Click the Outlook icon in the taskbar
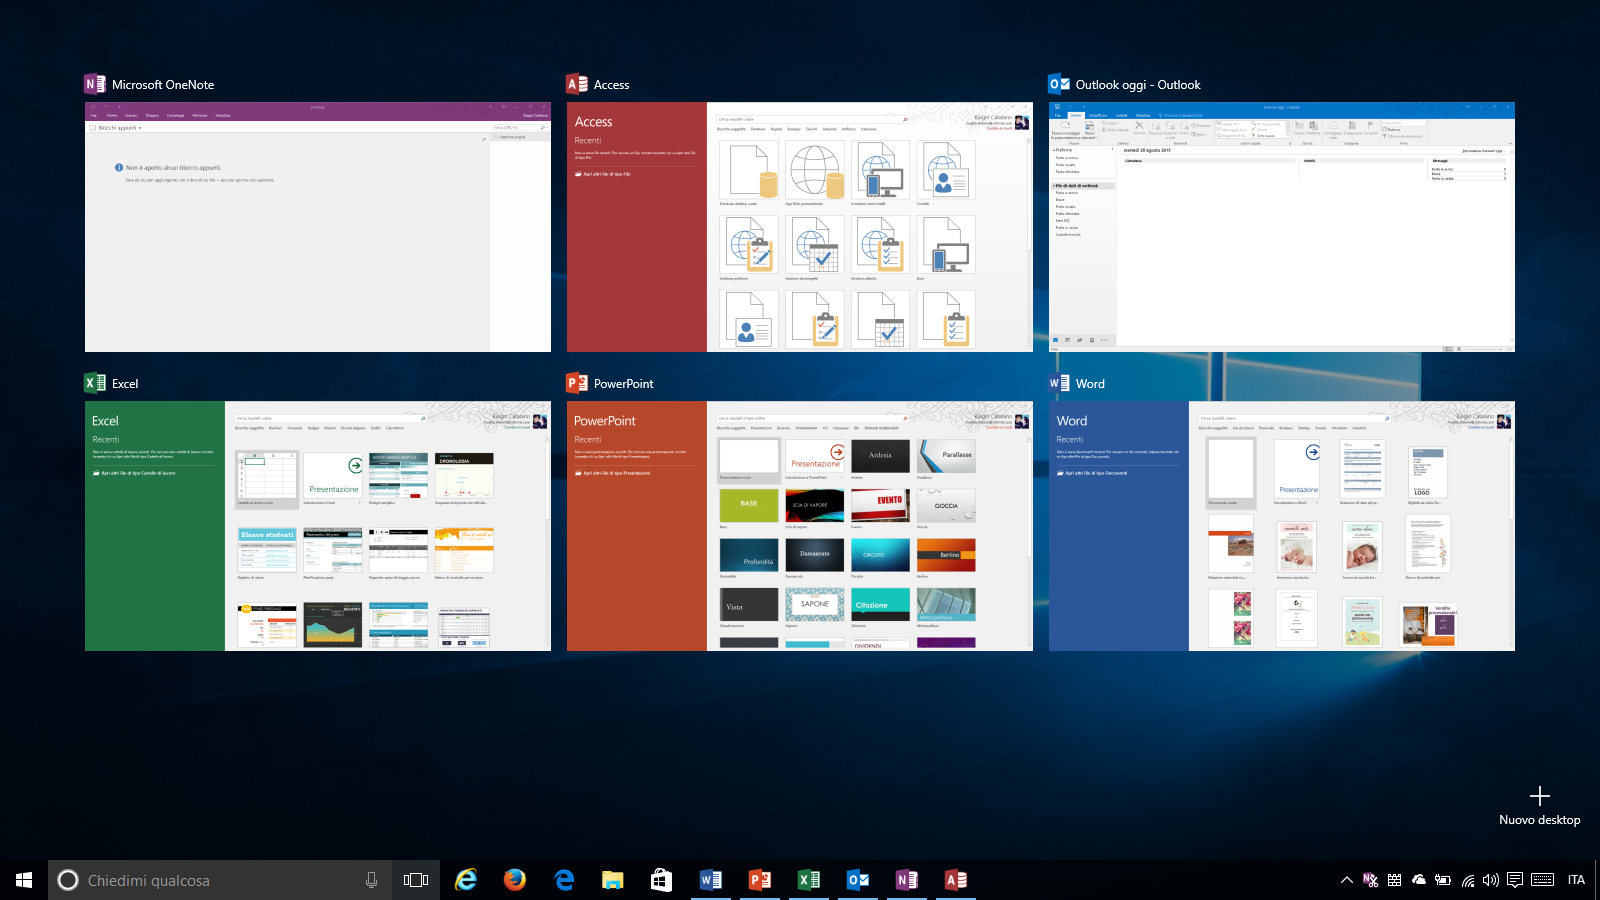Image resolution: width=1600 pixels, height=900 pixels. click(858, 880)
